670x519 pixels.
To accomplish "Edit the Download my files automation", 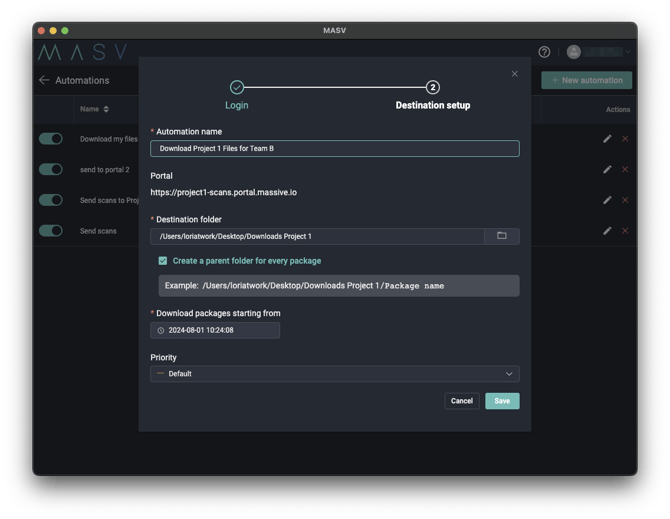I will (x=607, y=139).
